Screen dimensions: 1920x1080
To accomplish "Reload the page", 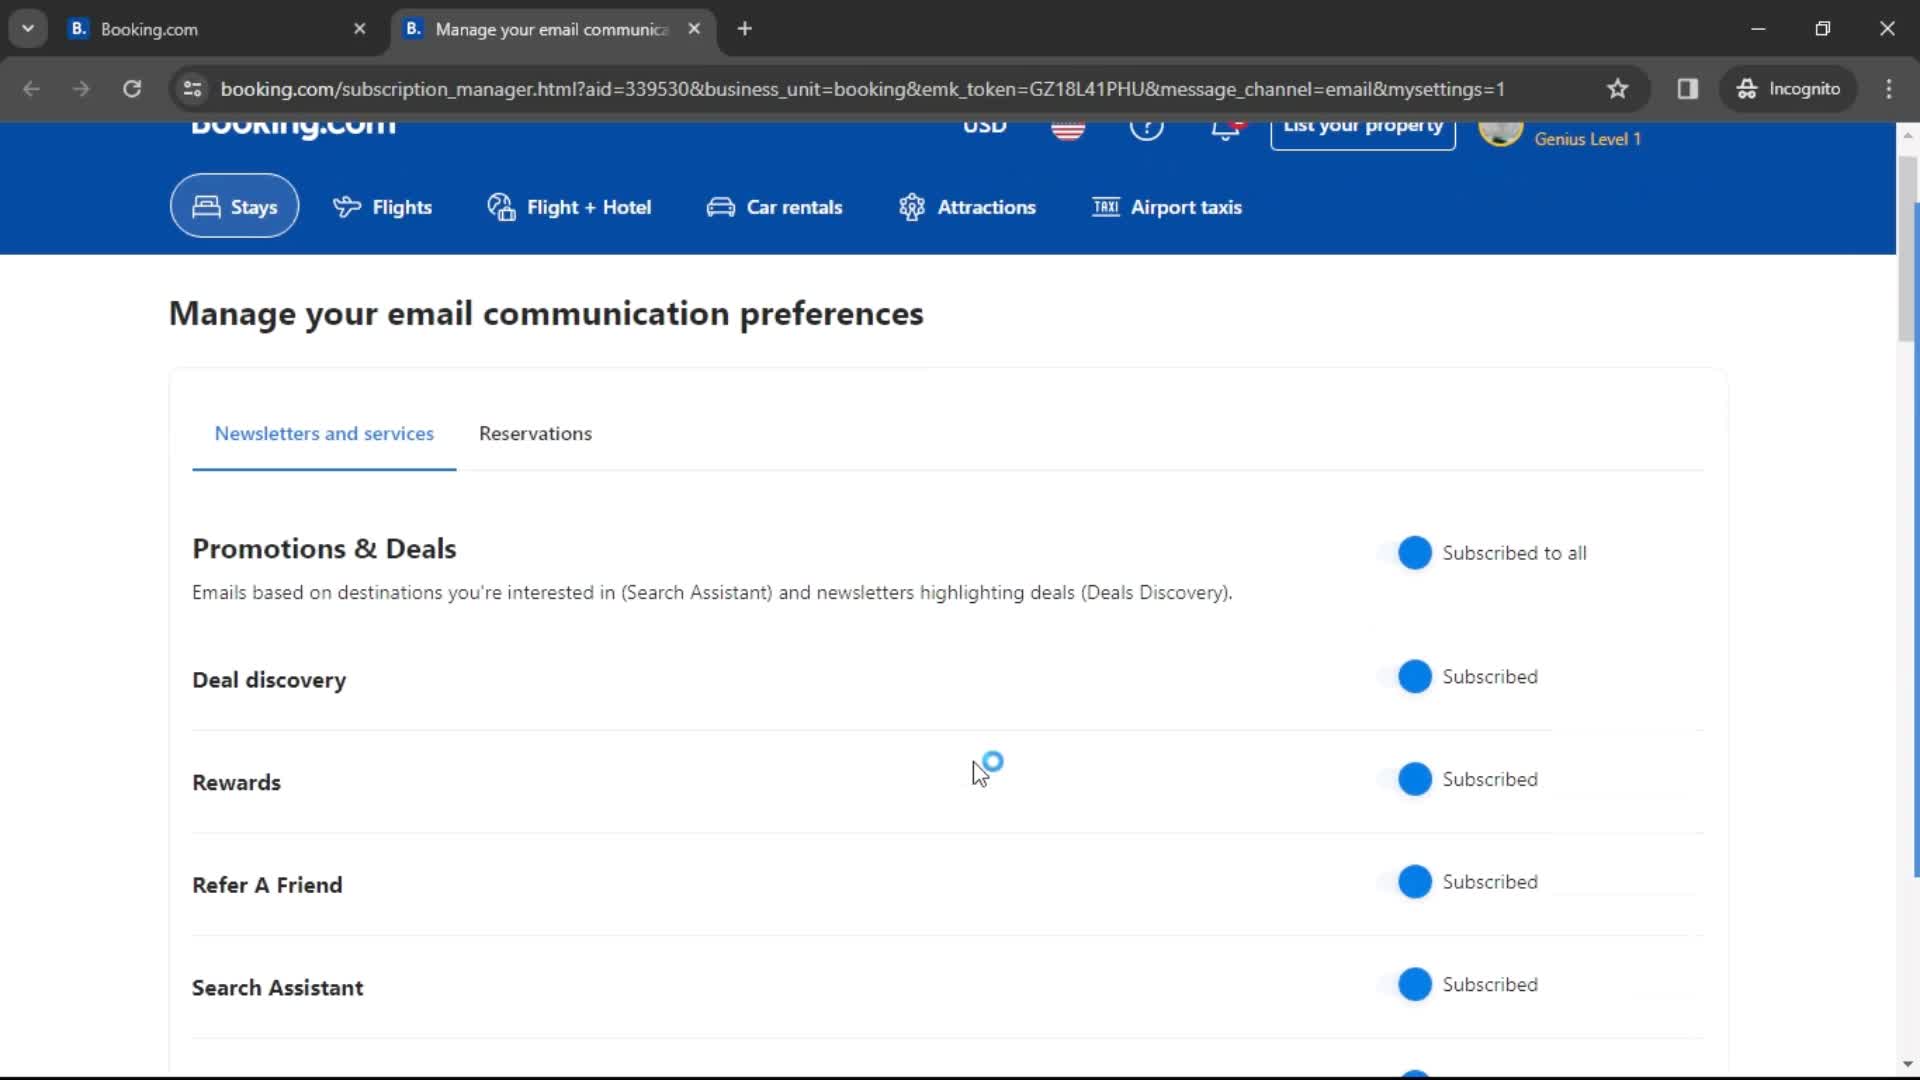I will click(x=132, y=89).
